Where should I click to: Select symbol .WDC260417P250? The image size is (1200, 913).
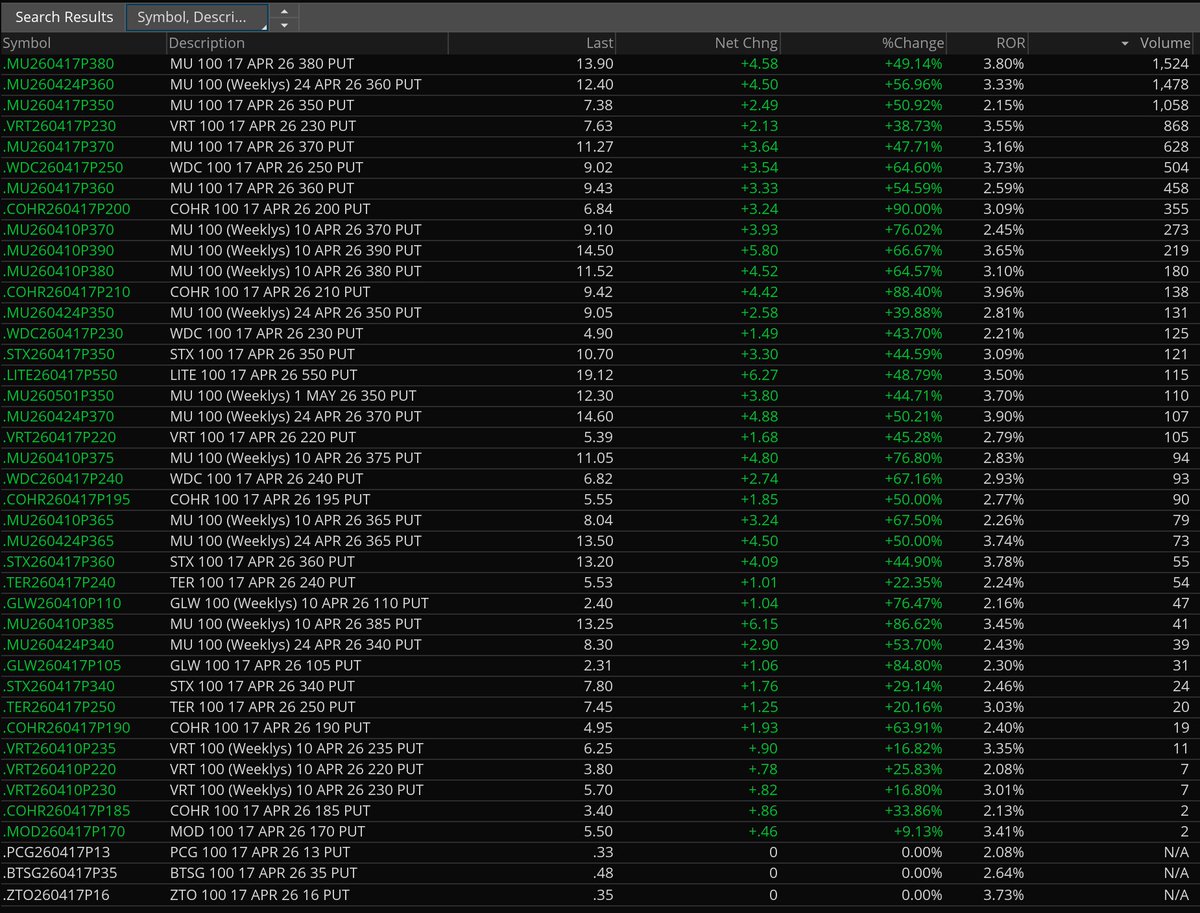click(x=63, y=167)
